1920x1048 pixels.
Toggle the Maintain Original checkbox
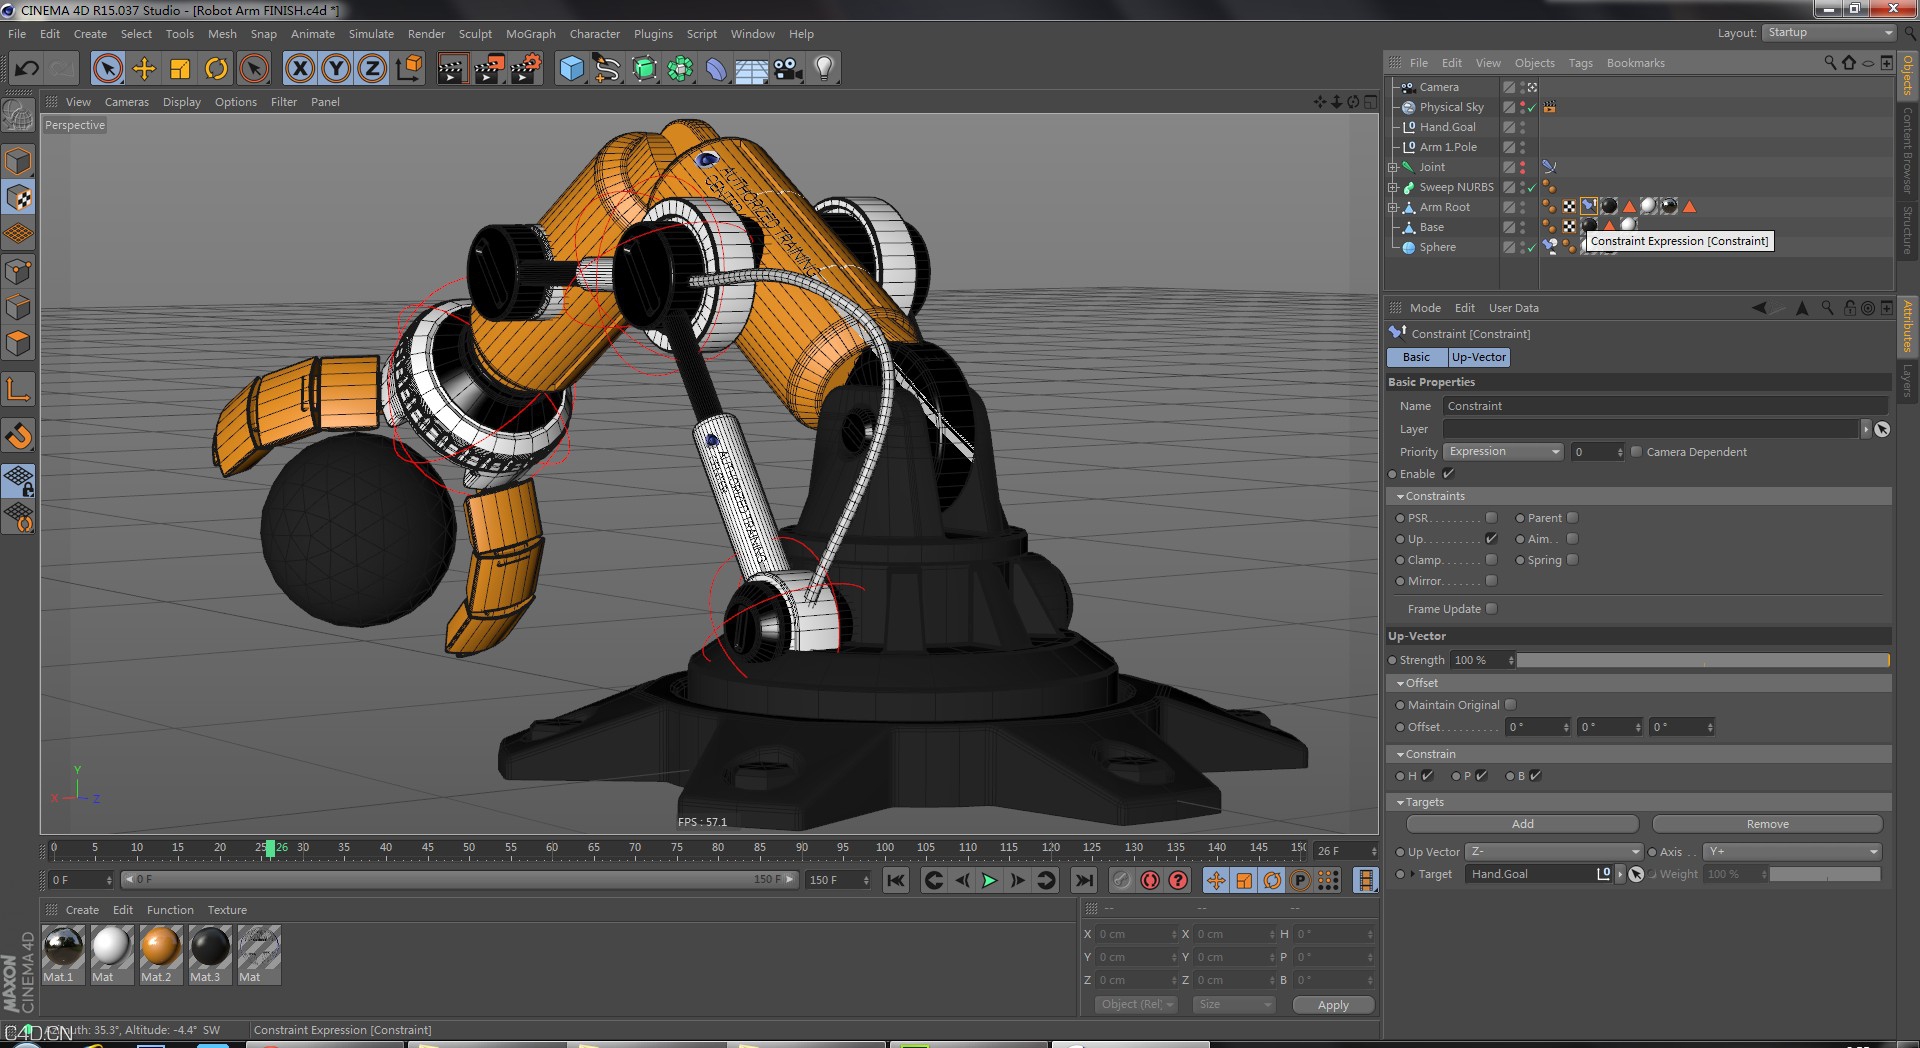point(1510,705)
